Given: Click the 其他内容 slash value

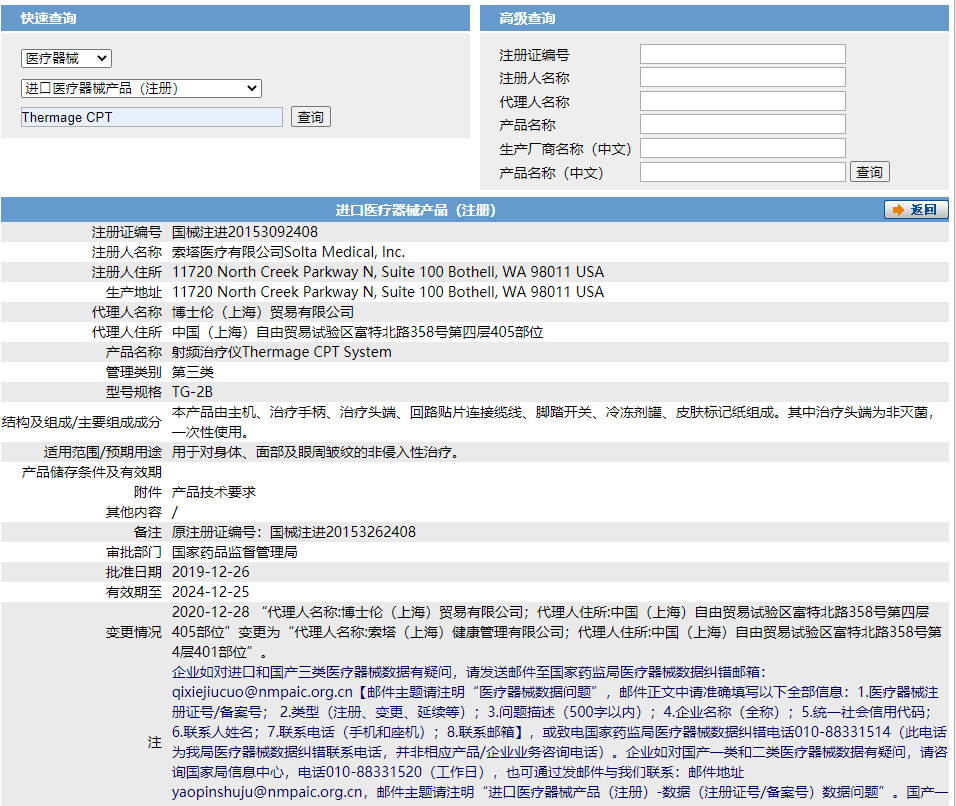Looking at the screenshot, I should [x=175, y=512].
